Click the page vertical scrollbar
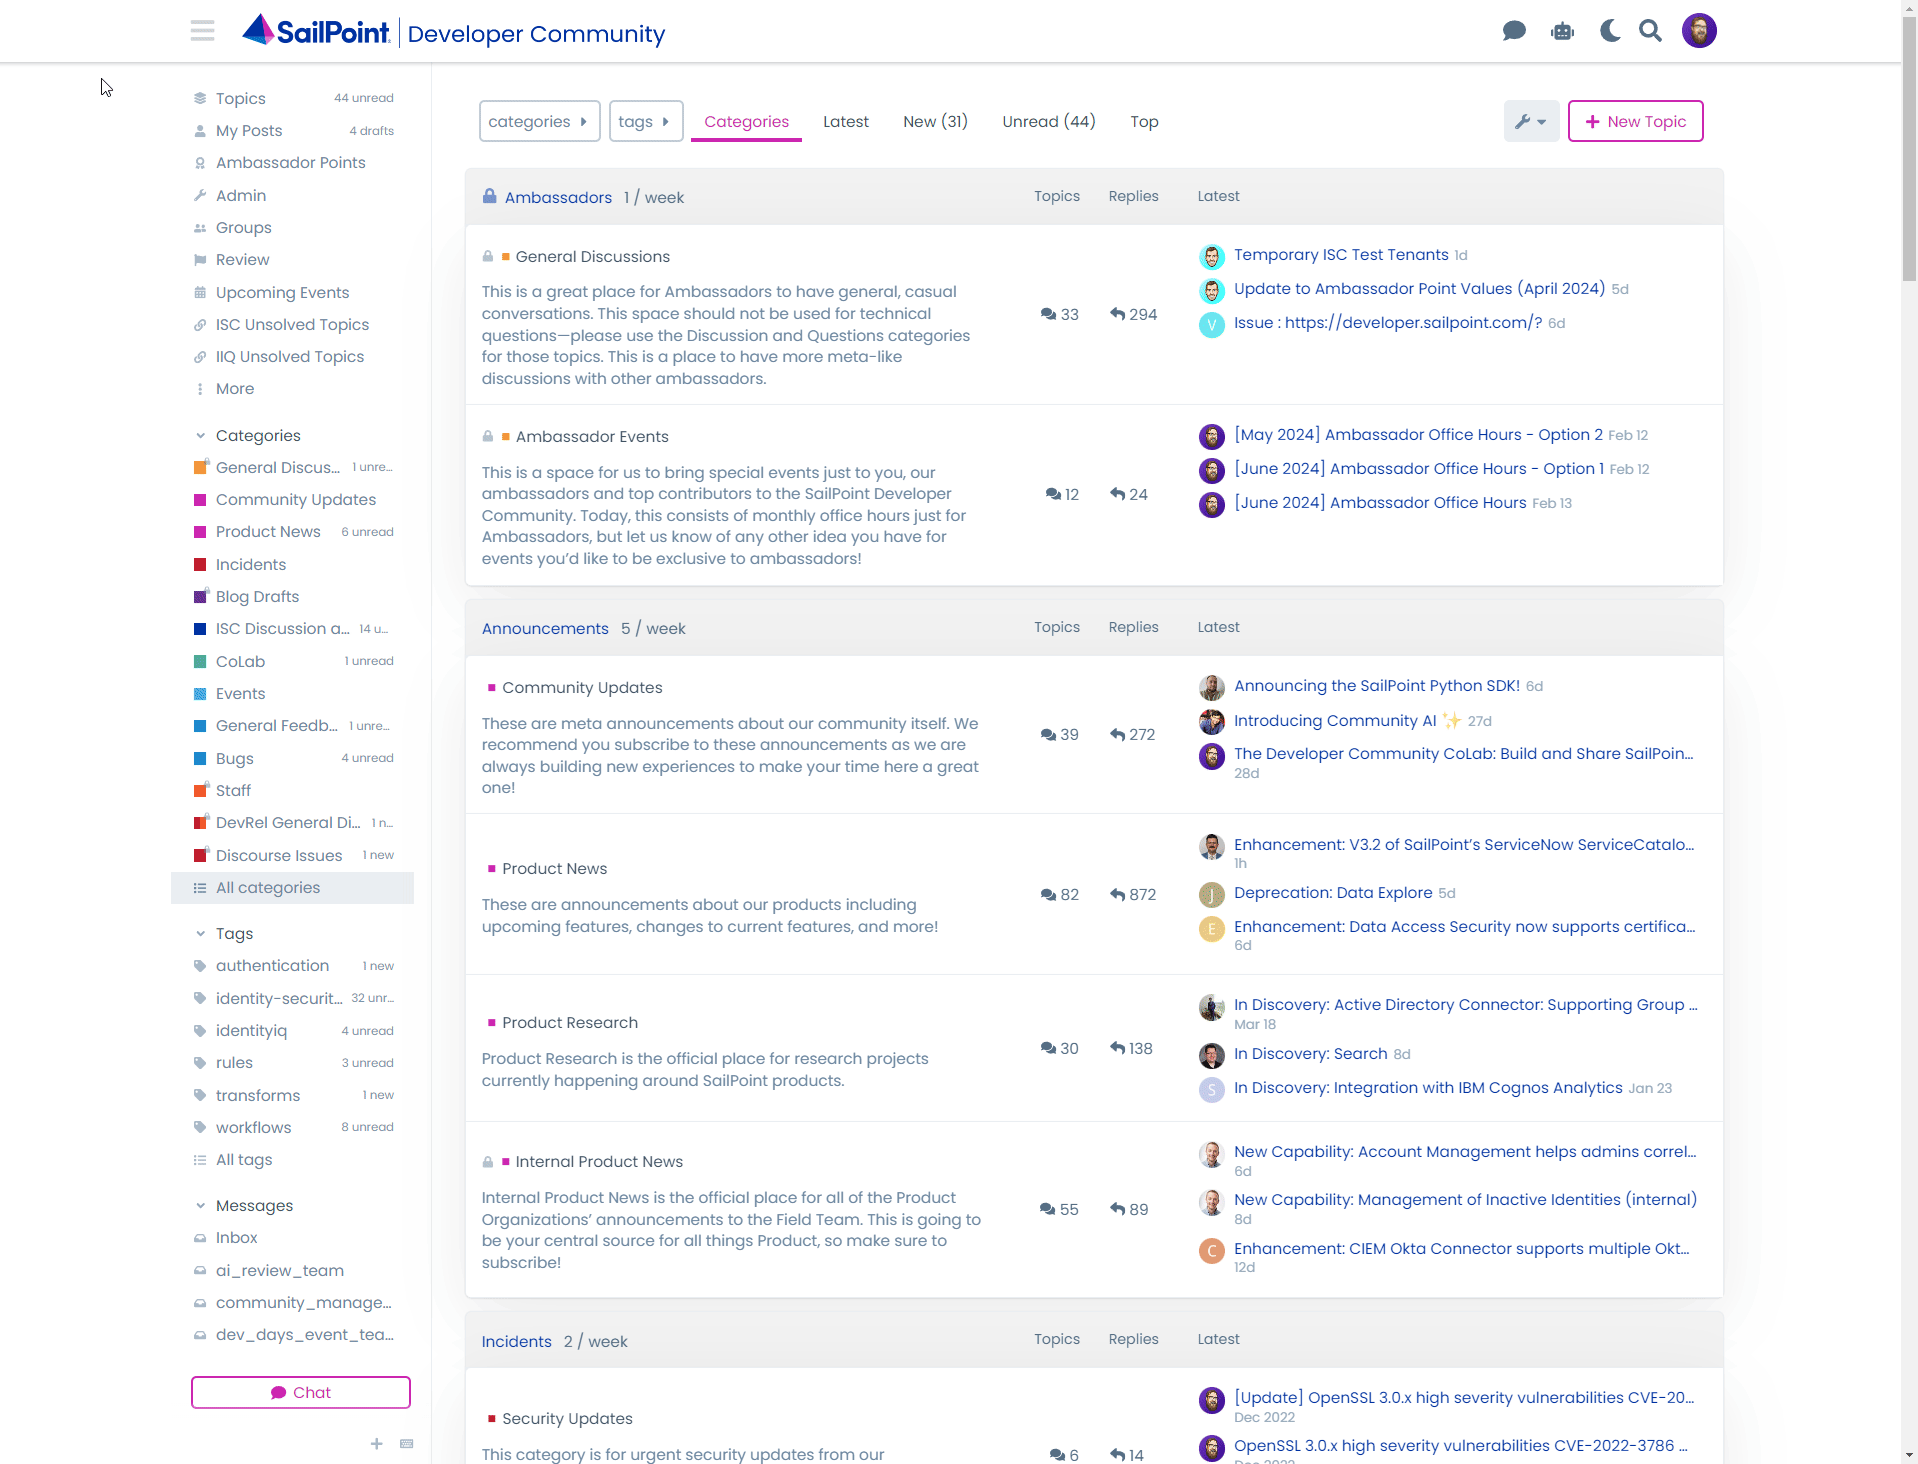1918x1464 pixels. tap(1909, 150)
